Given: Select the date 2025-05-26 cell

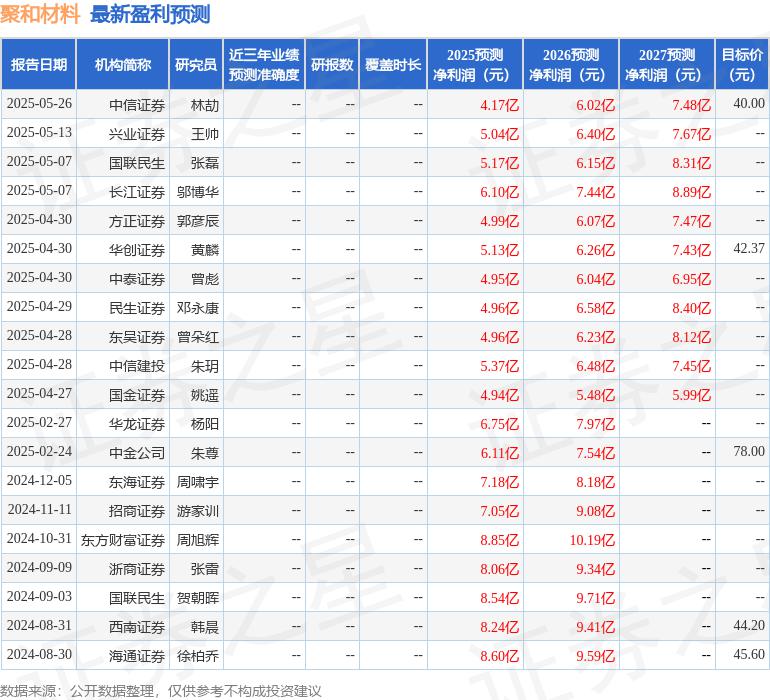Looking at the screenshot, I should point(39,104).
